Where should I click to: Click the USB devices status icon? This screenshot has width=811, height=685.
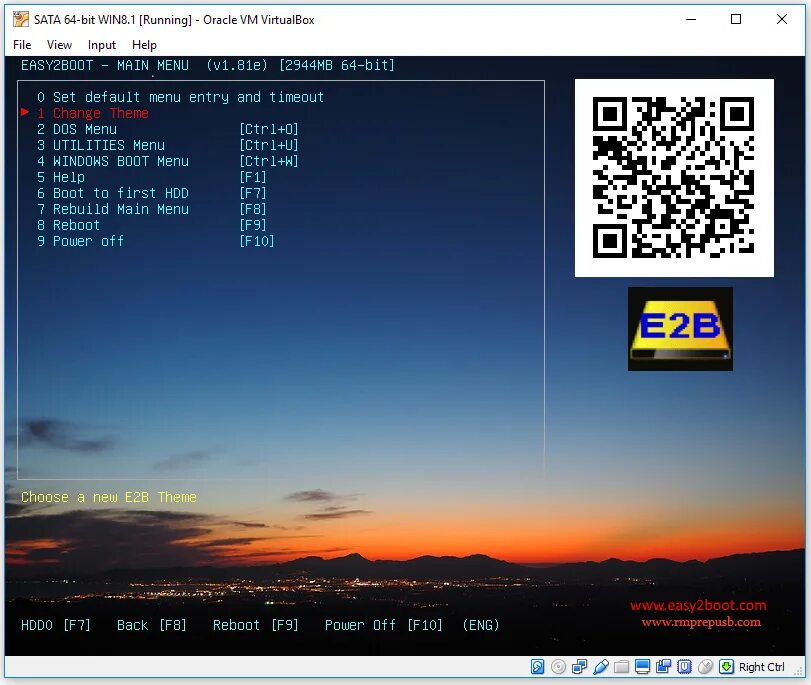click(x=600, y=667)
